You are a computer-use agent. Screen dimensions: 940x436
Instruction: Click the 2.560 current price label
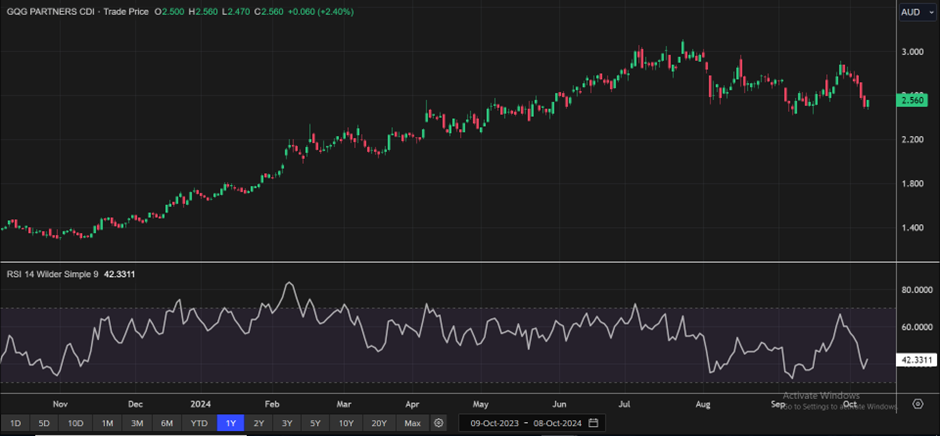[x=911, y=99]
